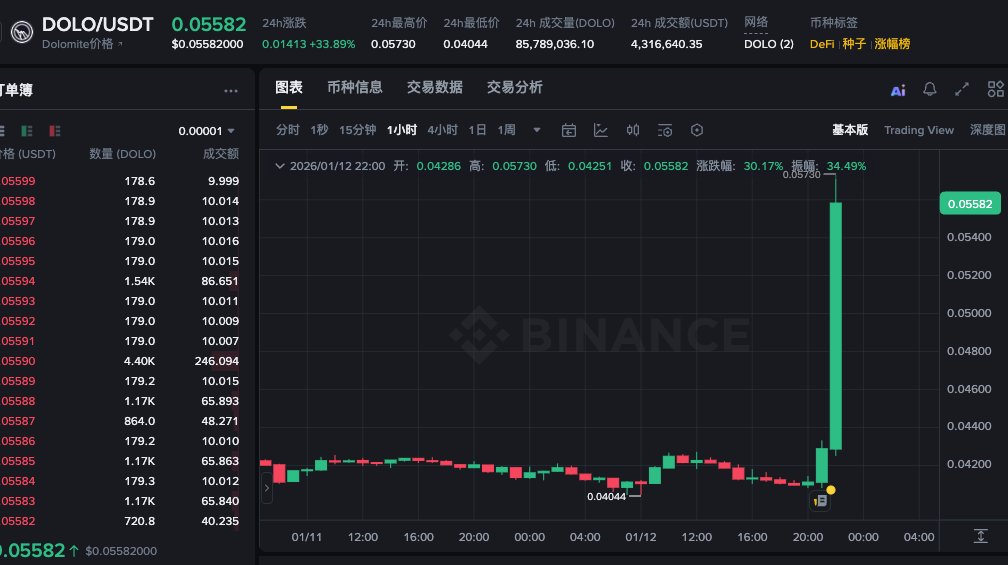Viewport: 1008px width, 565px height.
Task: Collapse the OHLC info chevron
Action: pos(280,166)
